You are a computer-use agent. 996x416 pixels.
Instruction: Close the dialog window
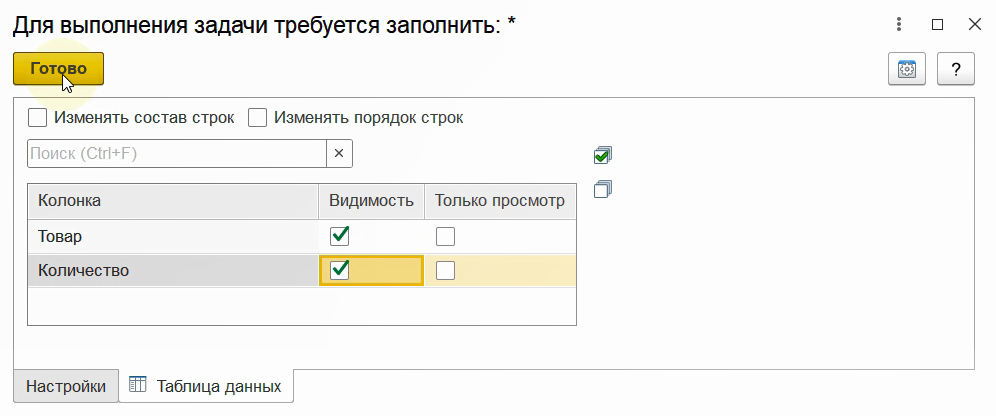974,24
